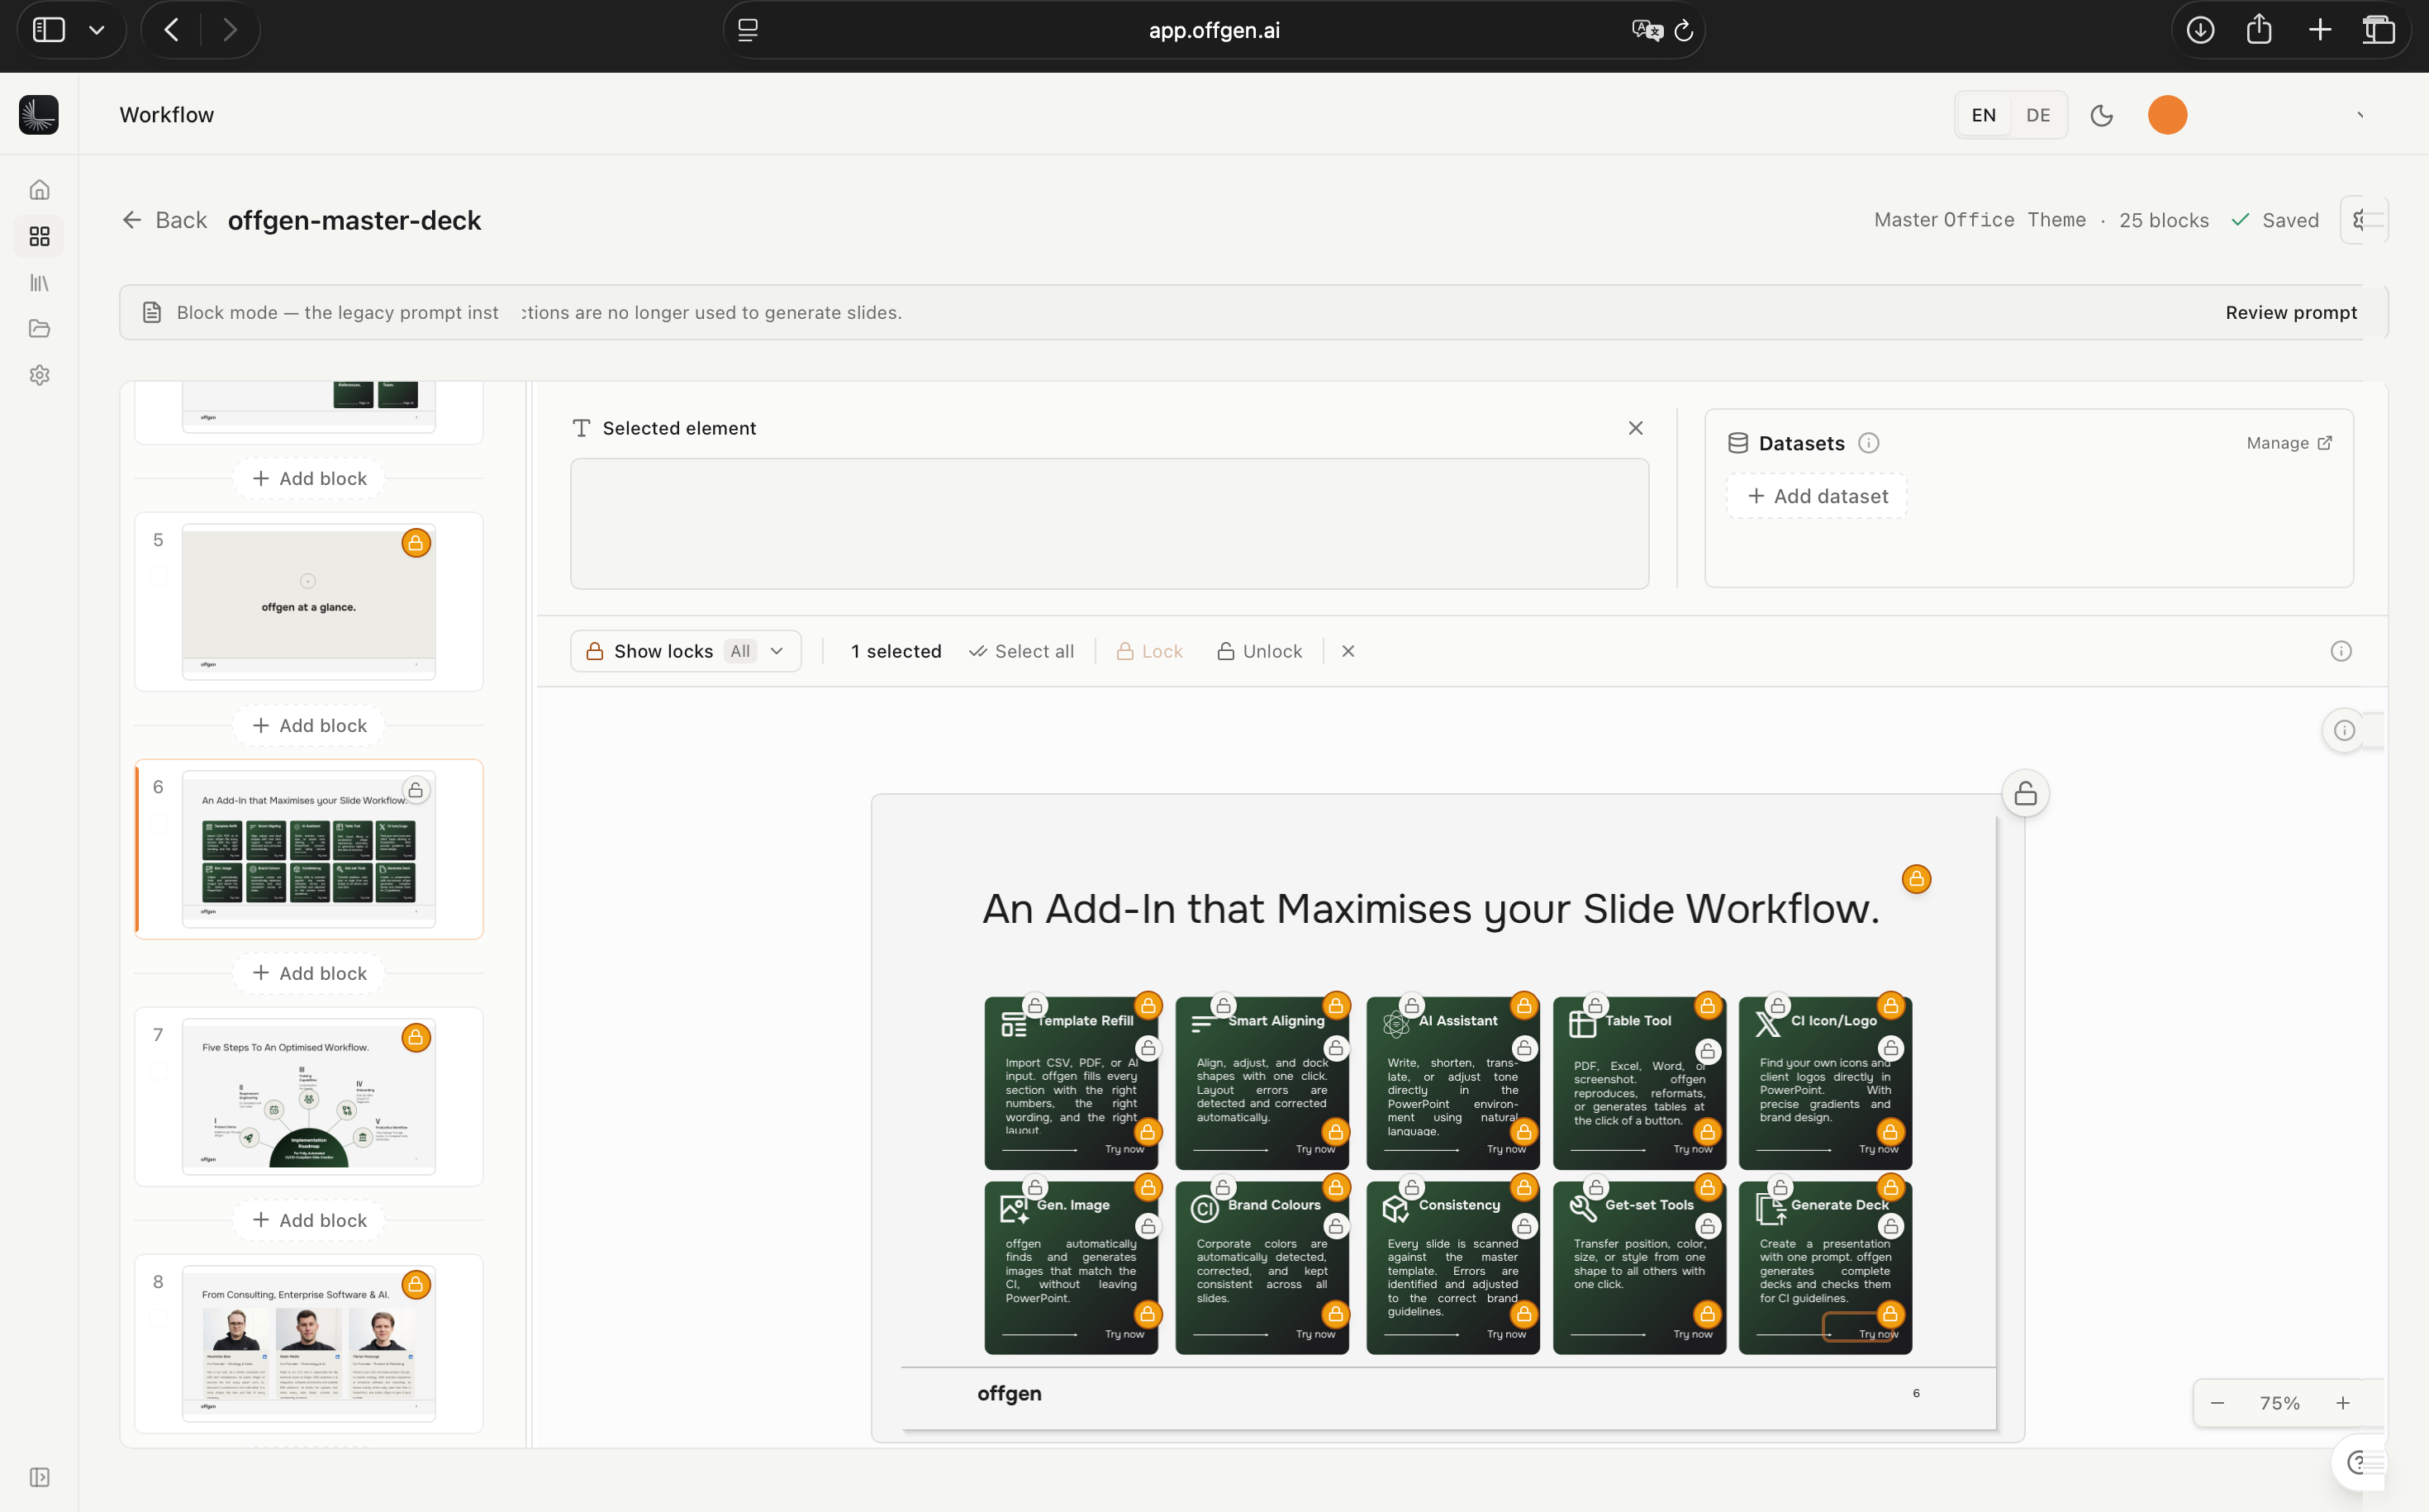Click the offgen logo icon
Viewport: 2429px width, 1512px height.
pyautogui.click(x=38, y=115)
